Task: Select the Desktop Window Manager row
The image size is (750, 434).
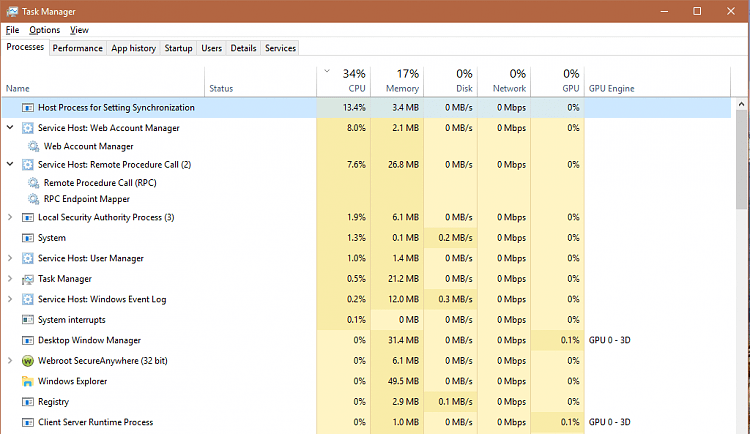Action: pos(366,340)
